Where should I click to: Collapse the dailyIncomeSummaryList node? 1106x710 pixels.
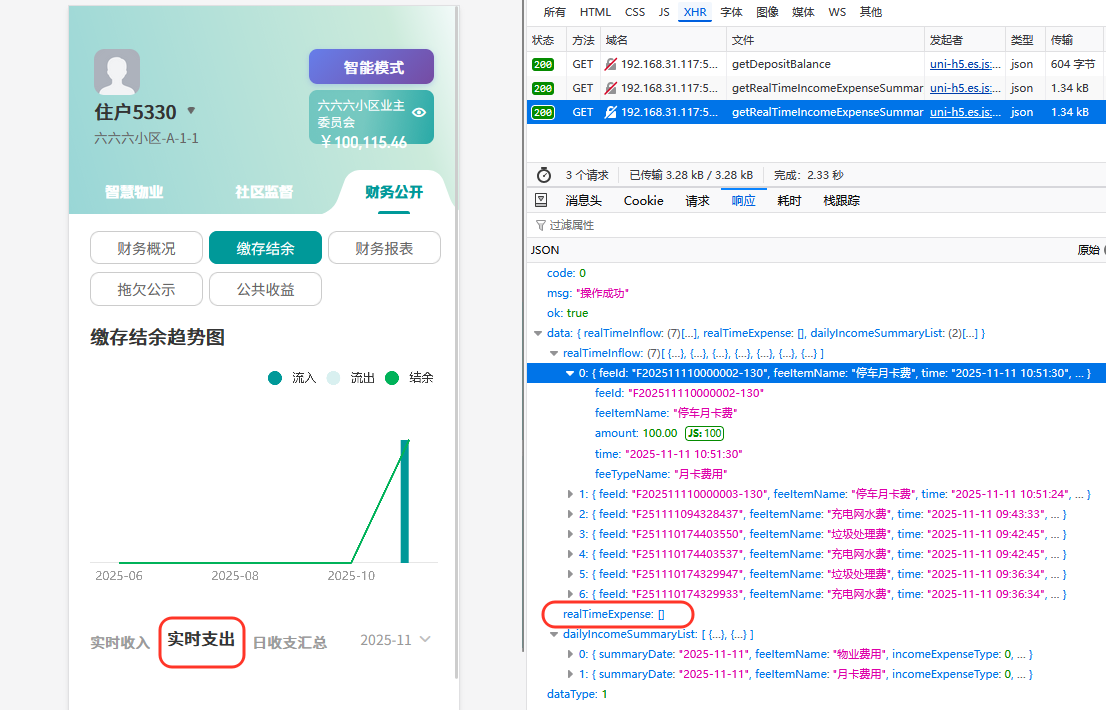(555, 634)
